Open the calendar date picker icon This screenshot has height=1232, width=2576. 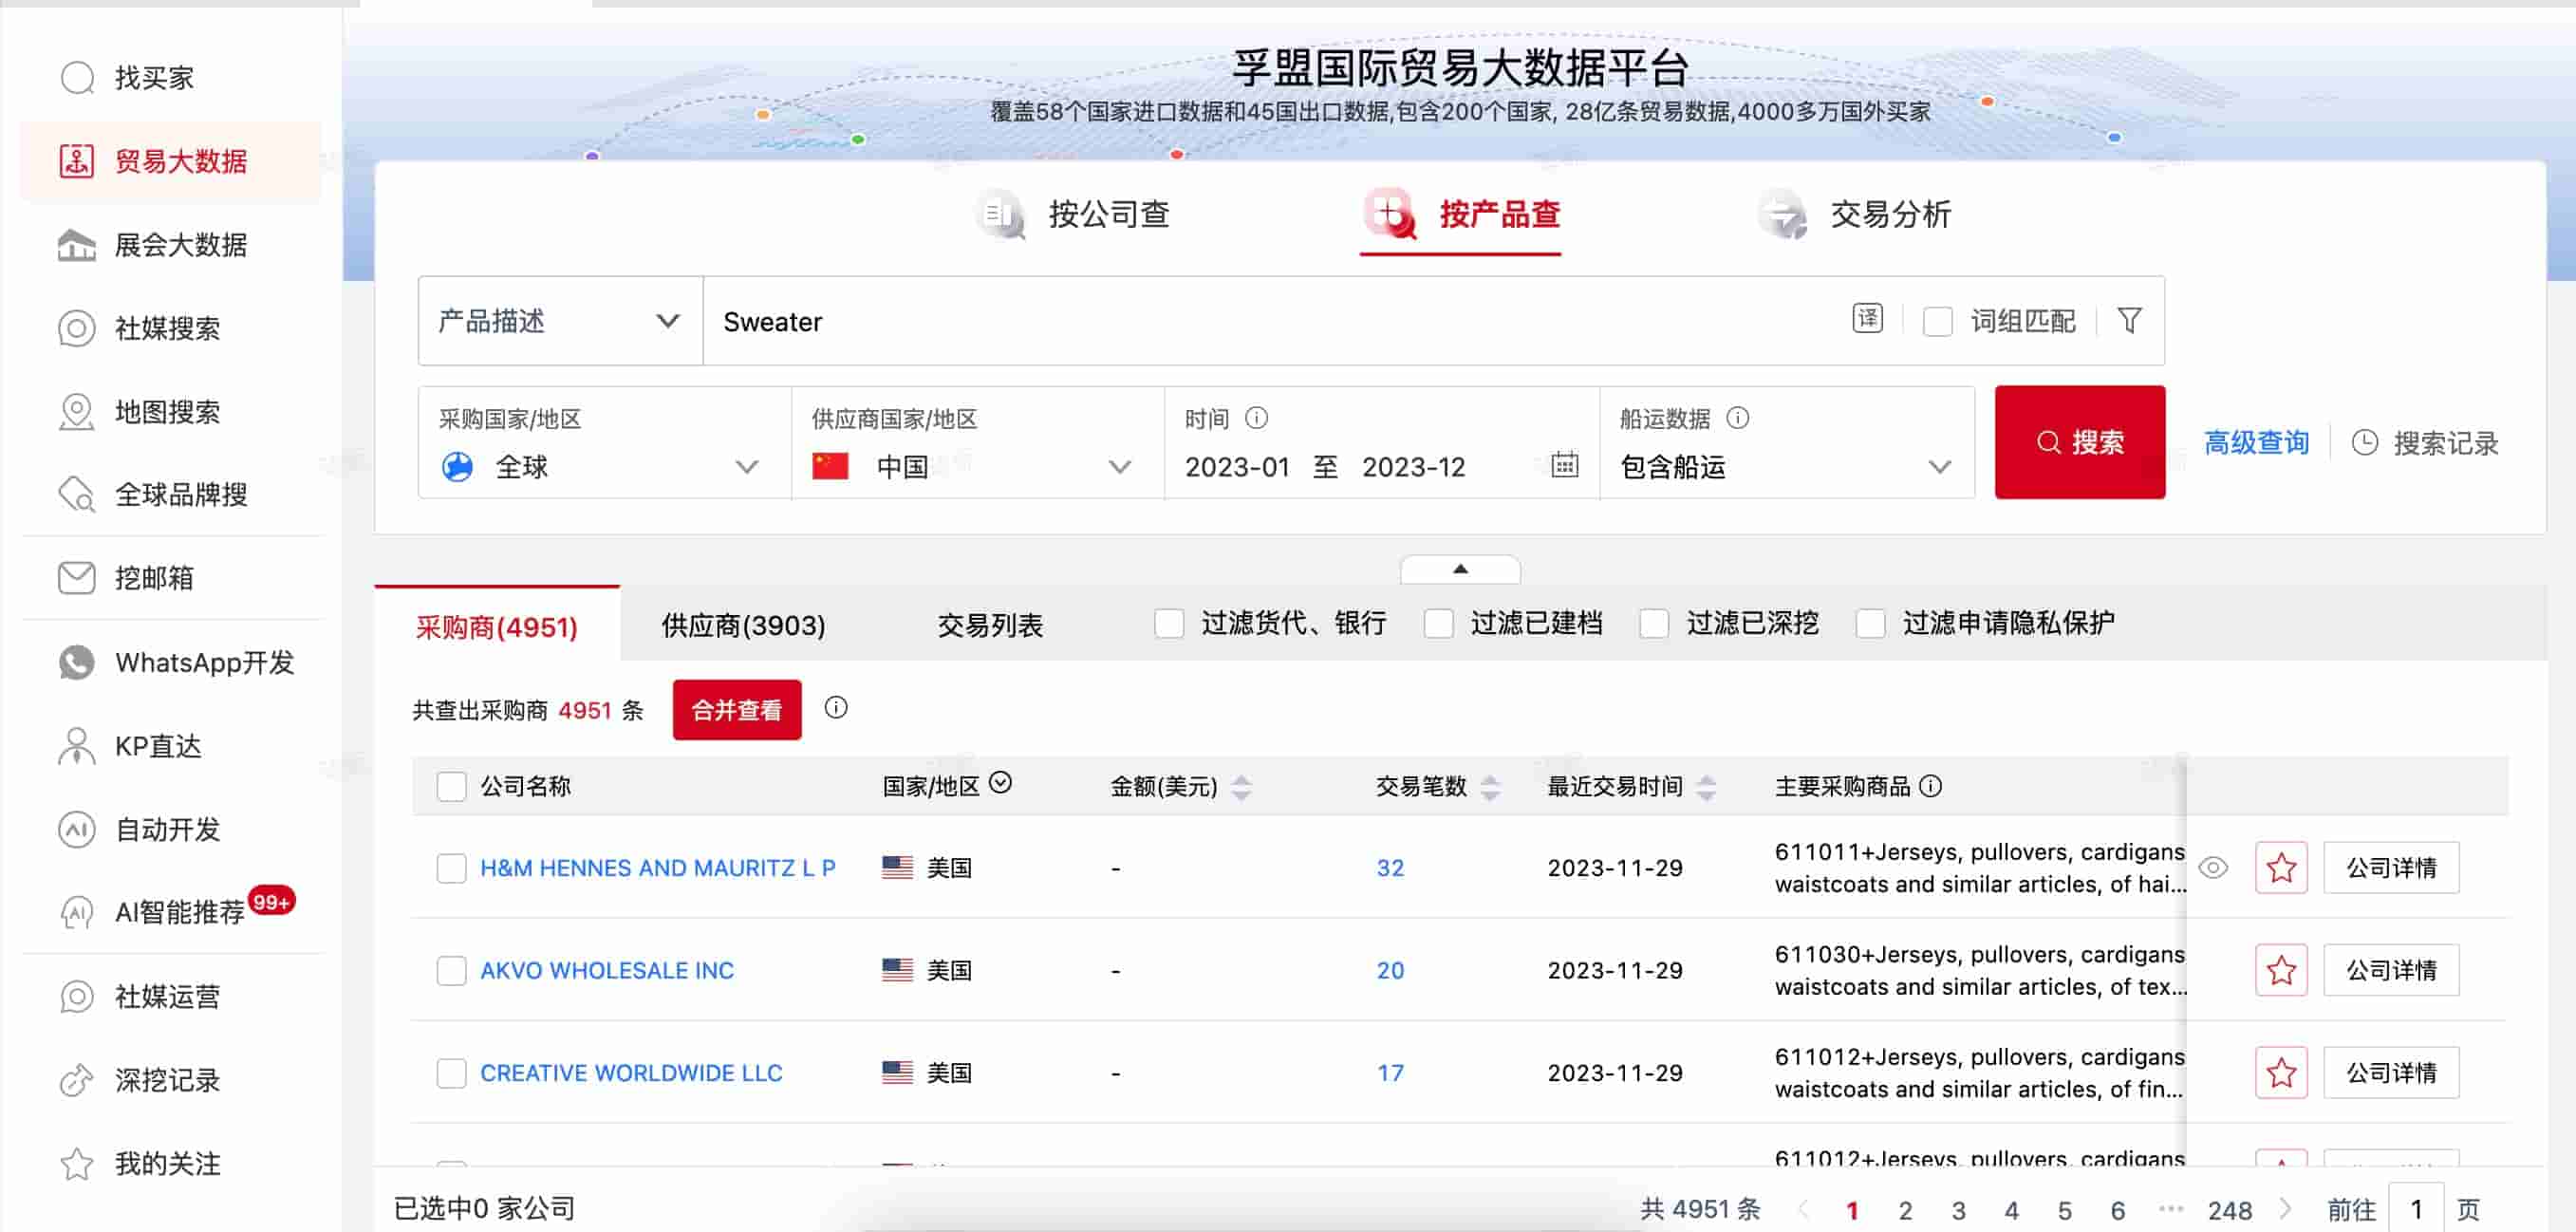(1564, 465)
